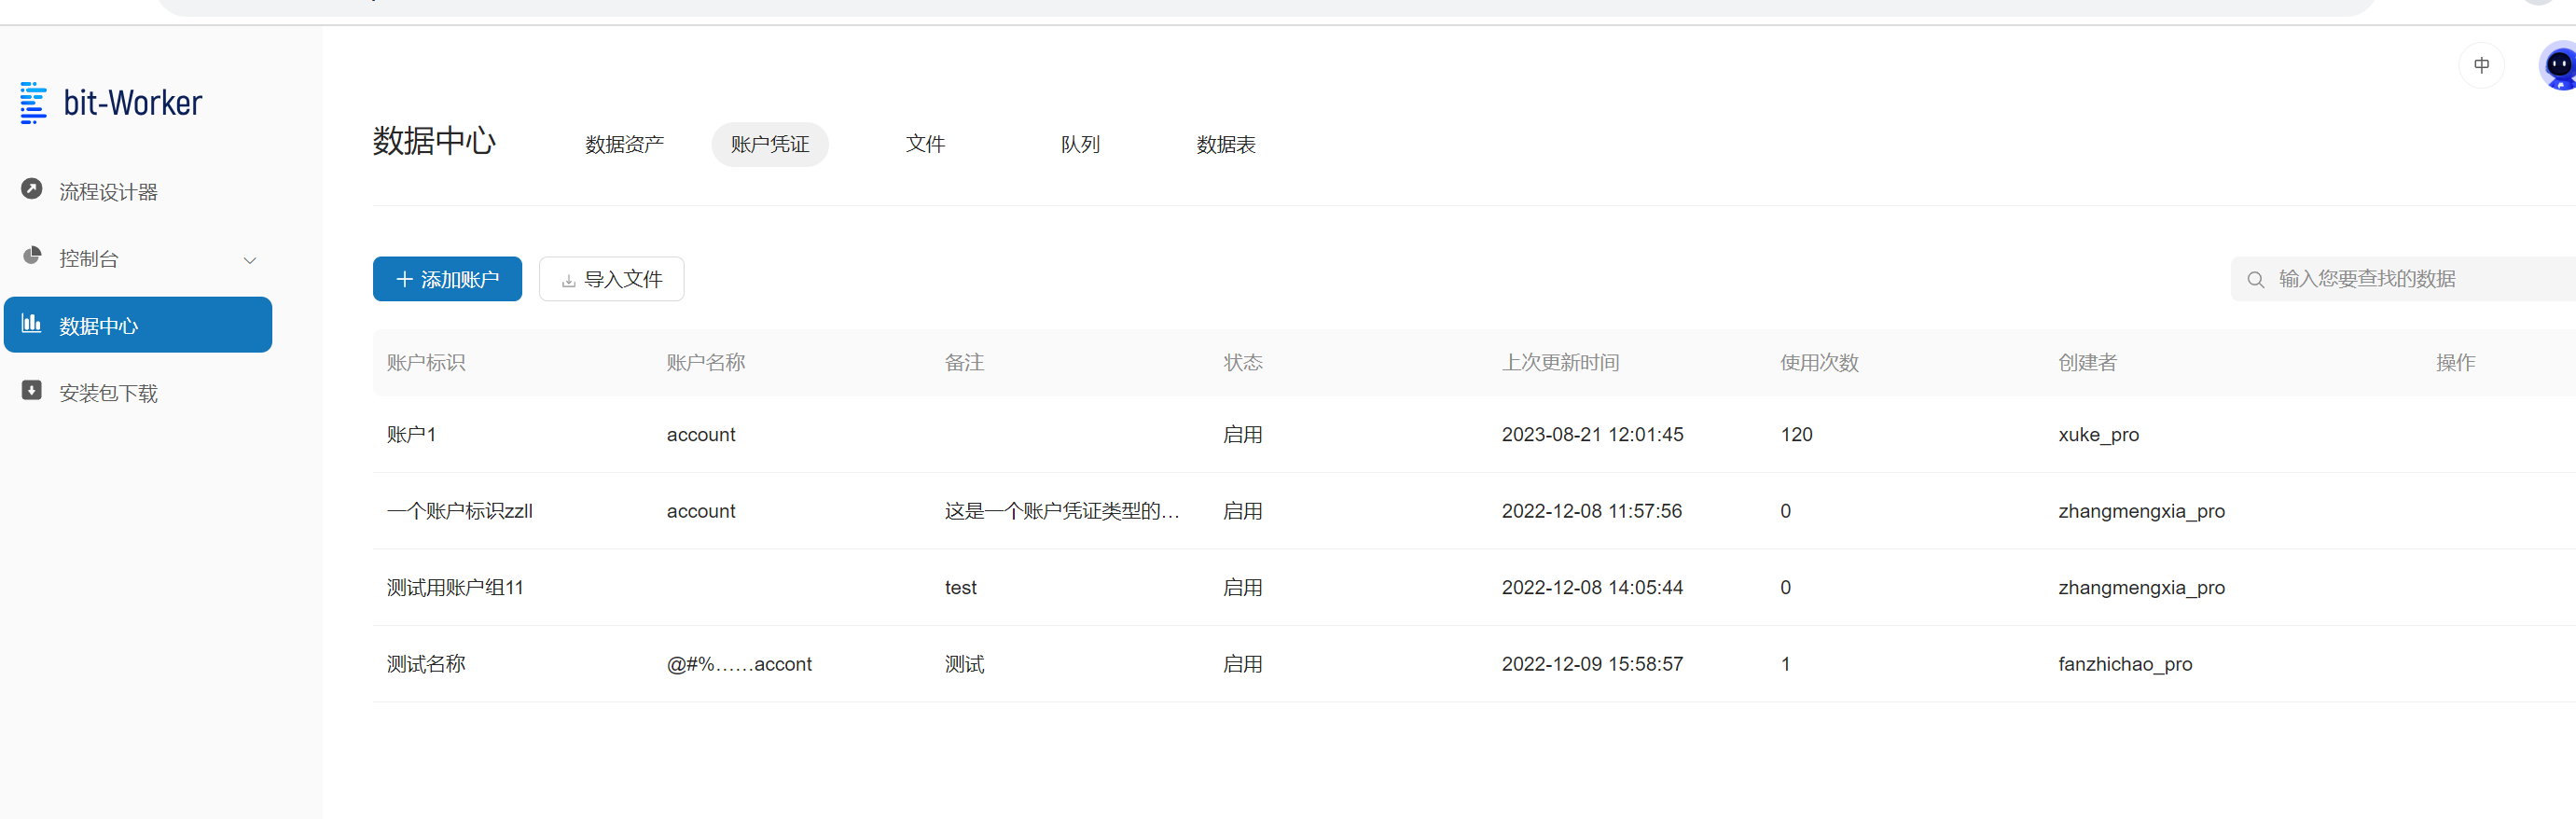
Task: Click the 导入文件 button
Action: click(x=611, y=279)
